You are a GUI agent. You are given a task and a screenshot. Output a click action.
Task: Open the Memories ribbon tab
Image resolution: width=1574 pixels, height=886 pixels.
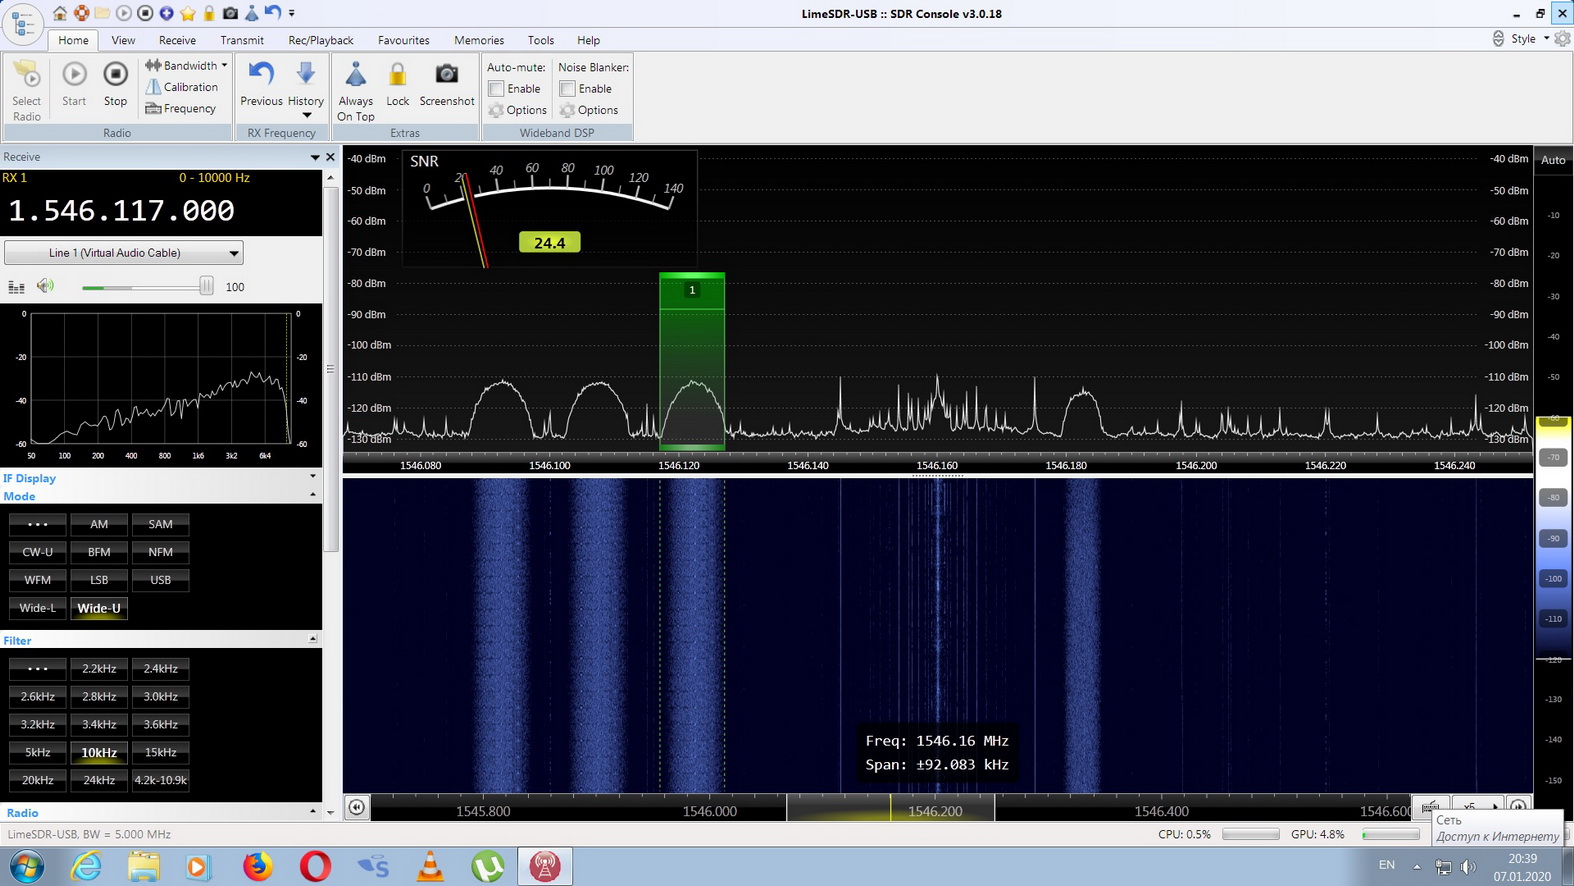click(479, 40)
